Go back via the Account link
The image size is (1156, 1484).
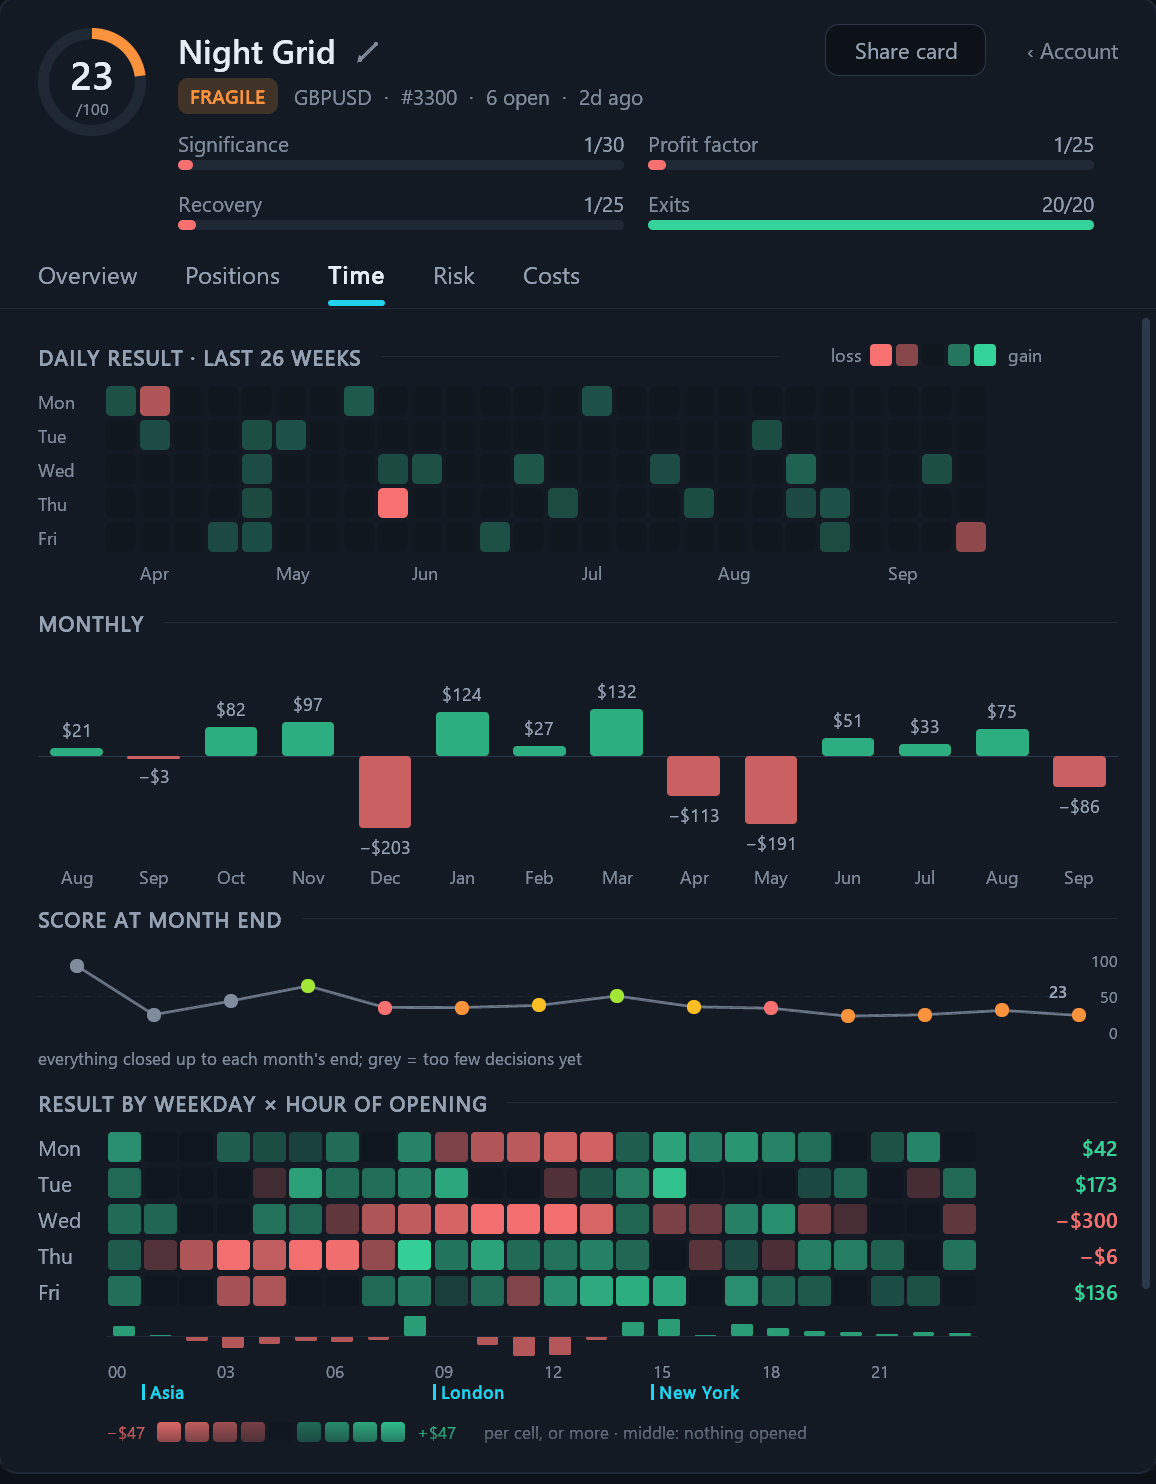pos(1072,52)
